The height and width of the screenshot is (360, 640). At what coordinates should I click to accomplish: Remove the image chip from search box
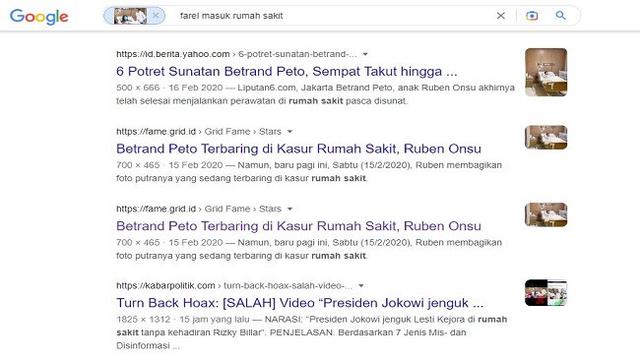(156, 16)
